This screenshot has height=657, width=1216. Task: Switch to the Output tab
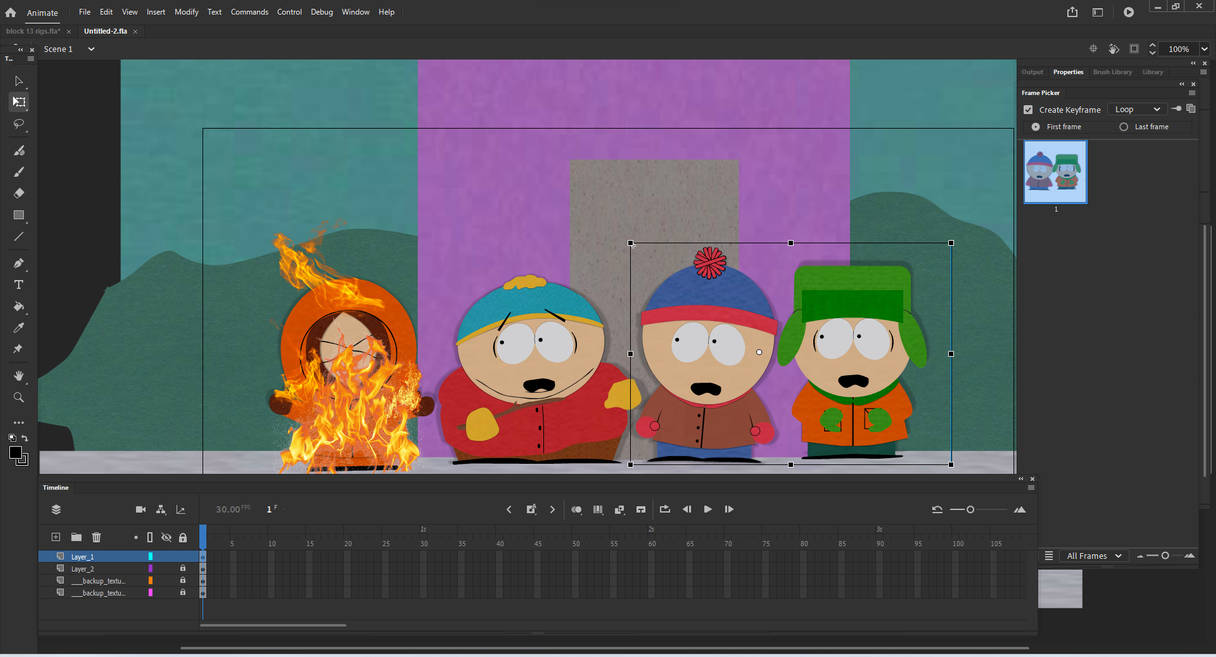(1032, 72)
